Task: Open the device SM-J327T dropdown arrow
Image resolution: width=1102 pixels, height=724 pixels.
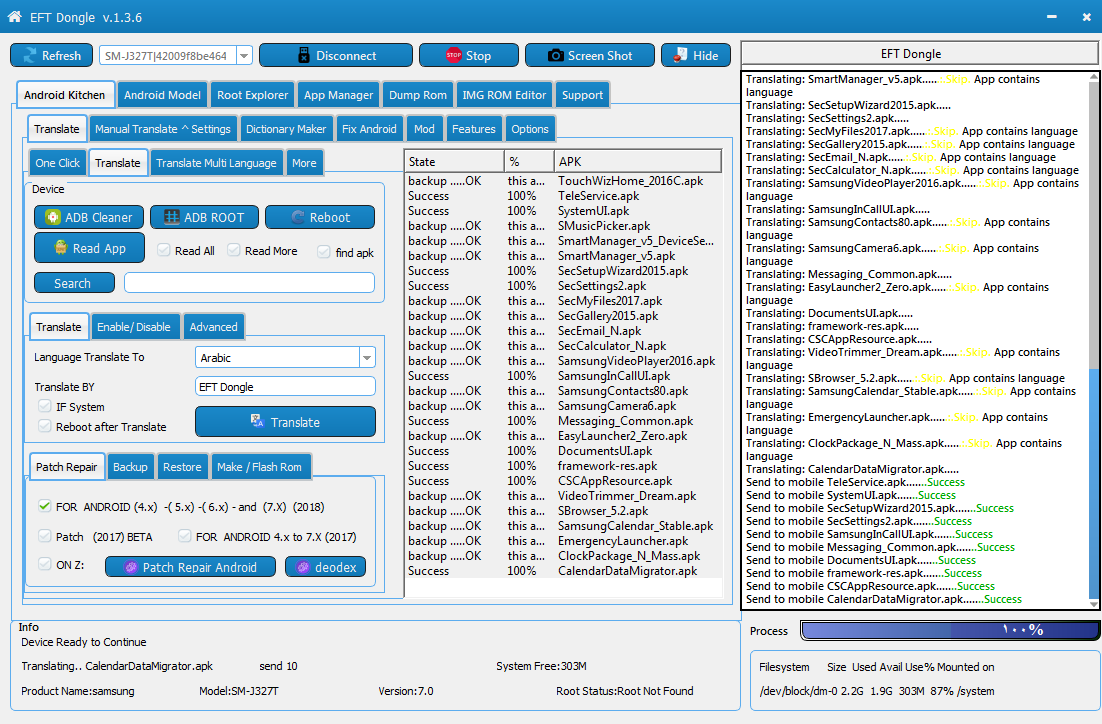Action: coord(244,56)
